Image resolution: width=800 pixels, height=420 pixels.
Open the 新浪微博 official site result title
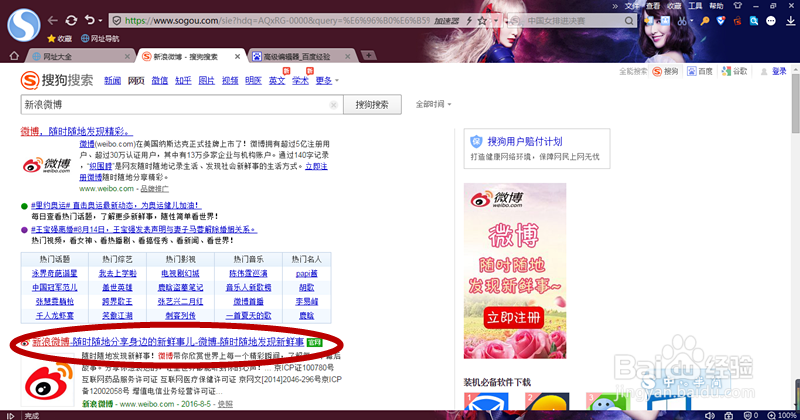pos(168,342)
